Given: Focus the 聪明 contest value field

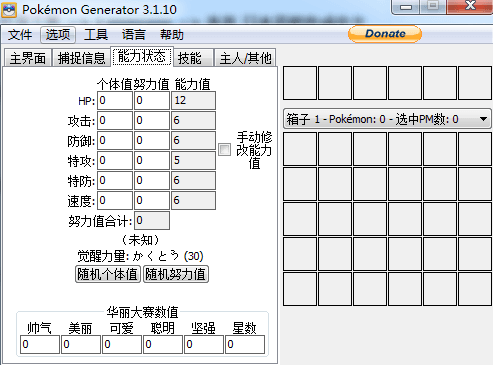Looking at the screenshot, I should point(163,344).
